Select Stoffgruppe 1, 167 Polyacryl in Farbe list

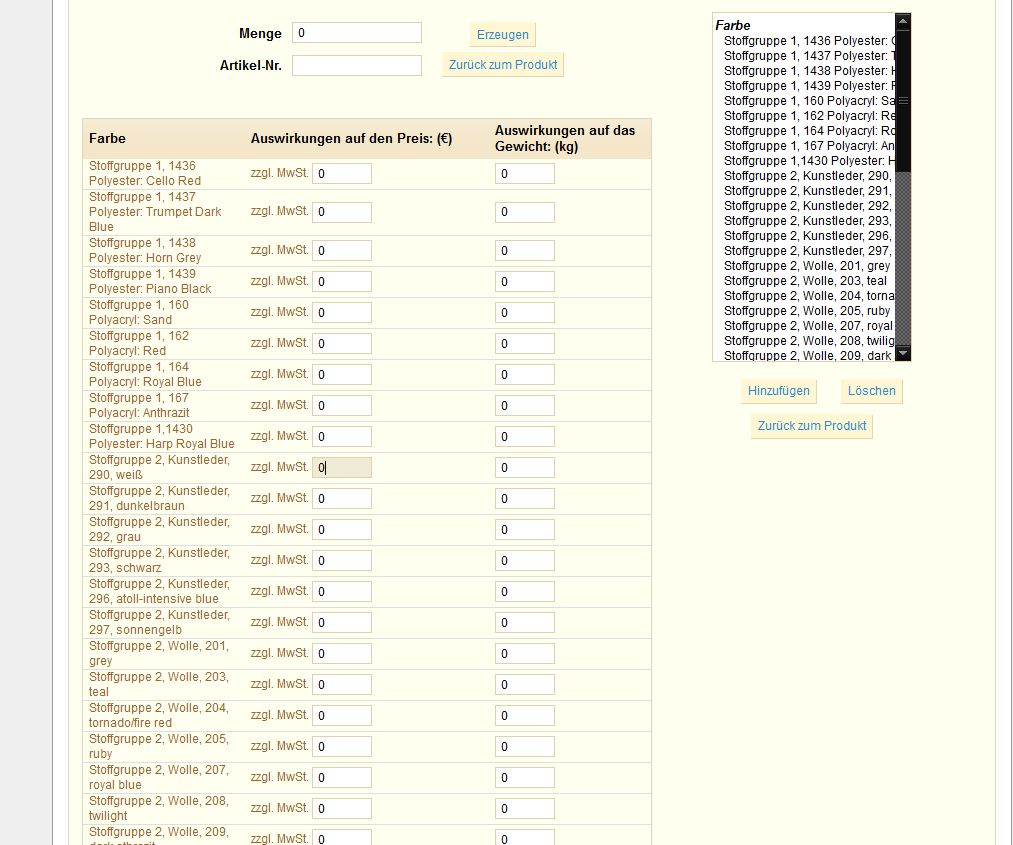click(x=809, y=145)
